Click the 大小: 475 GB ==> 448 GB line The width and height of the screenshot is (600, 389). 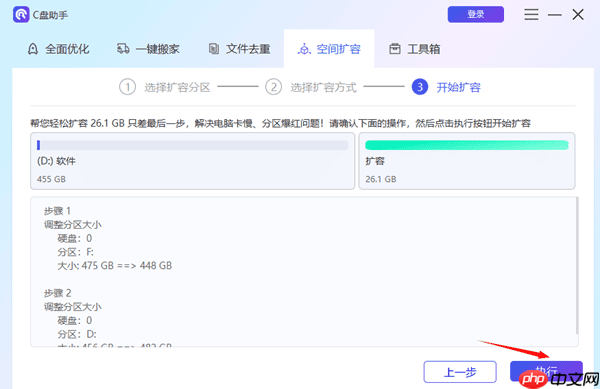pyautogui.click(x=114, y=265)
